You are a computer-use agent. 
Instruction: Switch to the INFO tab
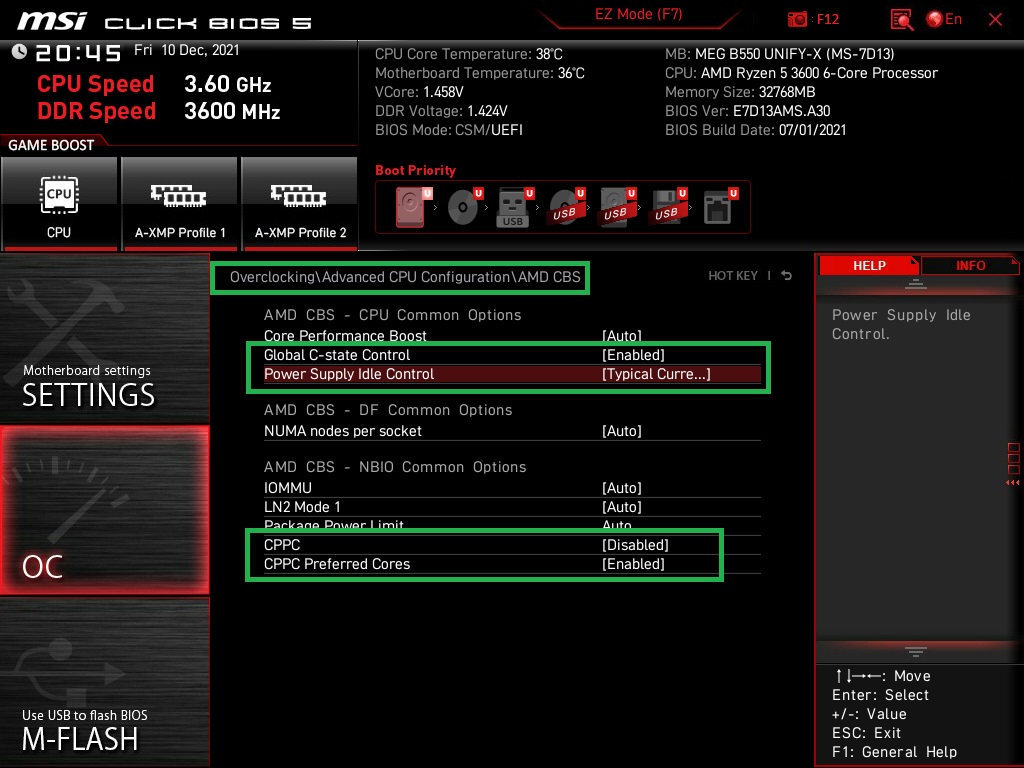[x=969, y=265]
